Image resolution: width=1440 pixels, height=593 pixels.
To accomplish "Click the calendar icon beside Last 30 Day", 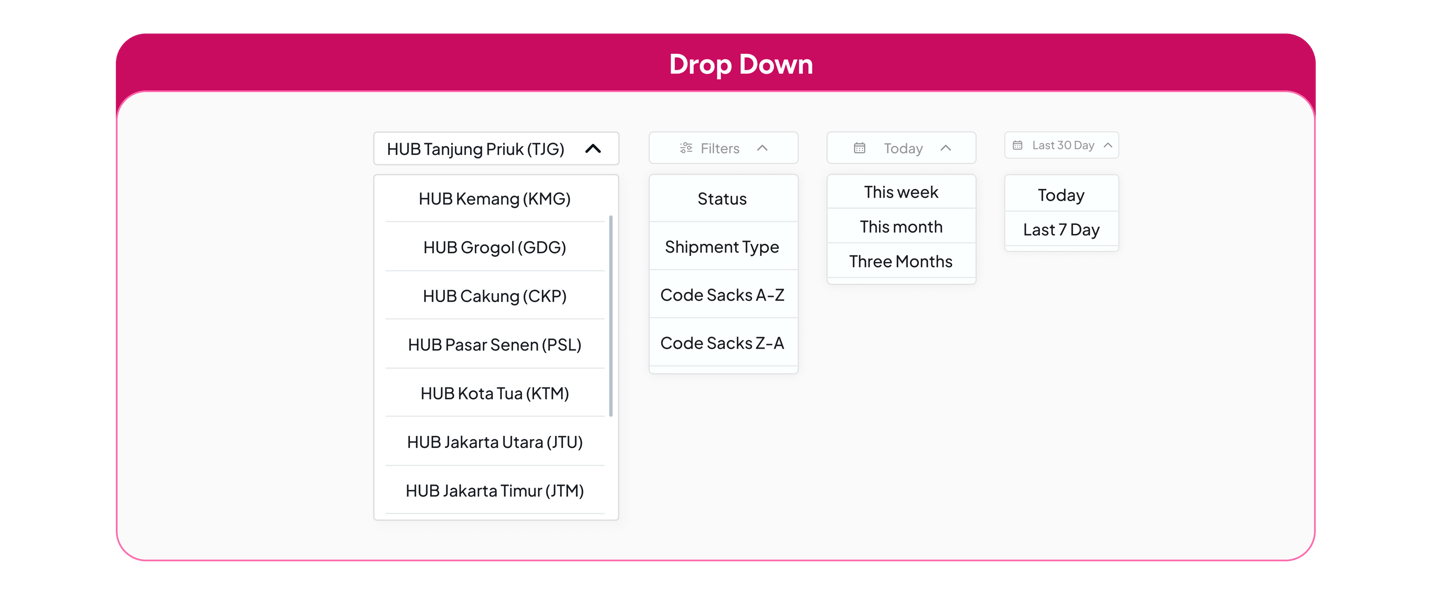I will click(x=1018, y=145).
